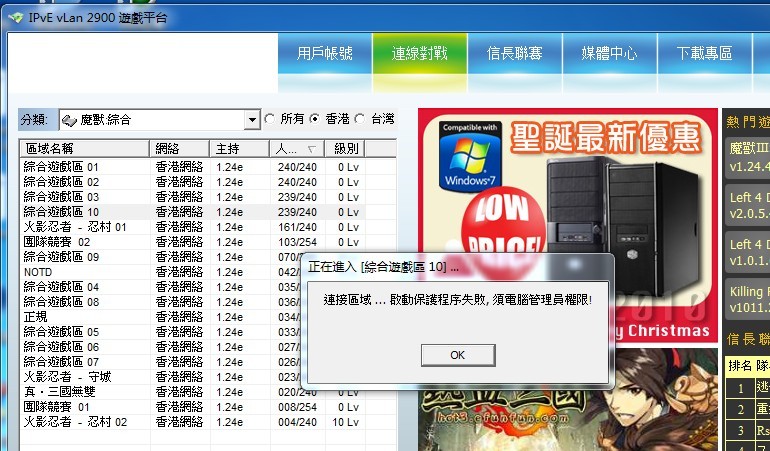Open the 下載專區 tab
The image size is (770, 451).
coord(704,53)
